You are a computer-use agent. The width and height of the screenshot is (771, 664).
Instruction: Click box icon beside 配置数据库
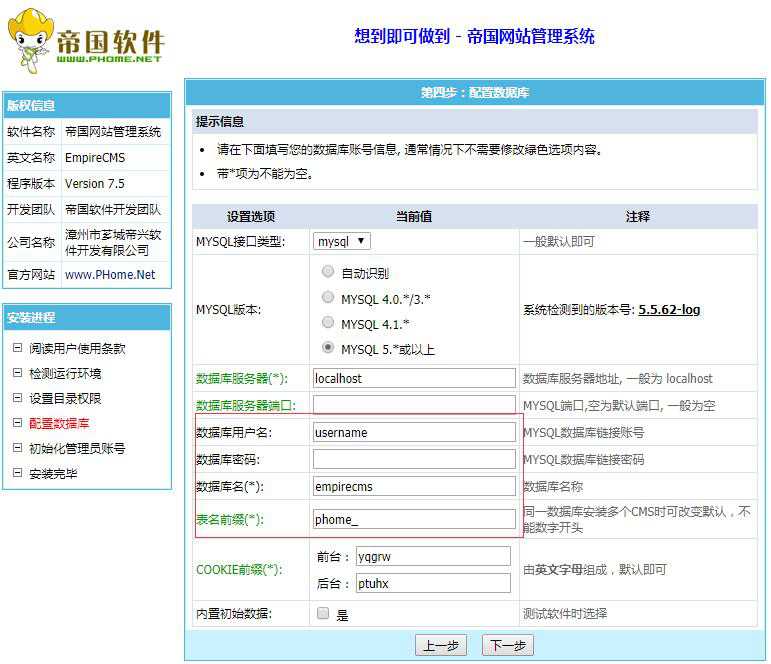coord(17,423)
